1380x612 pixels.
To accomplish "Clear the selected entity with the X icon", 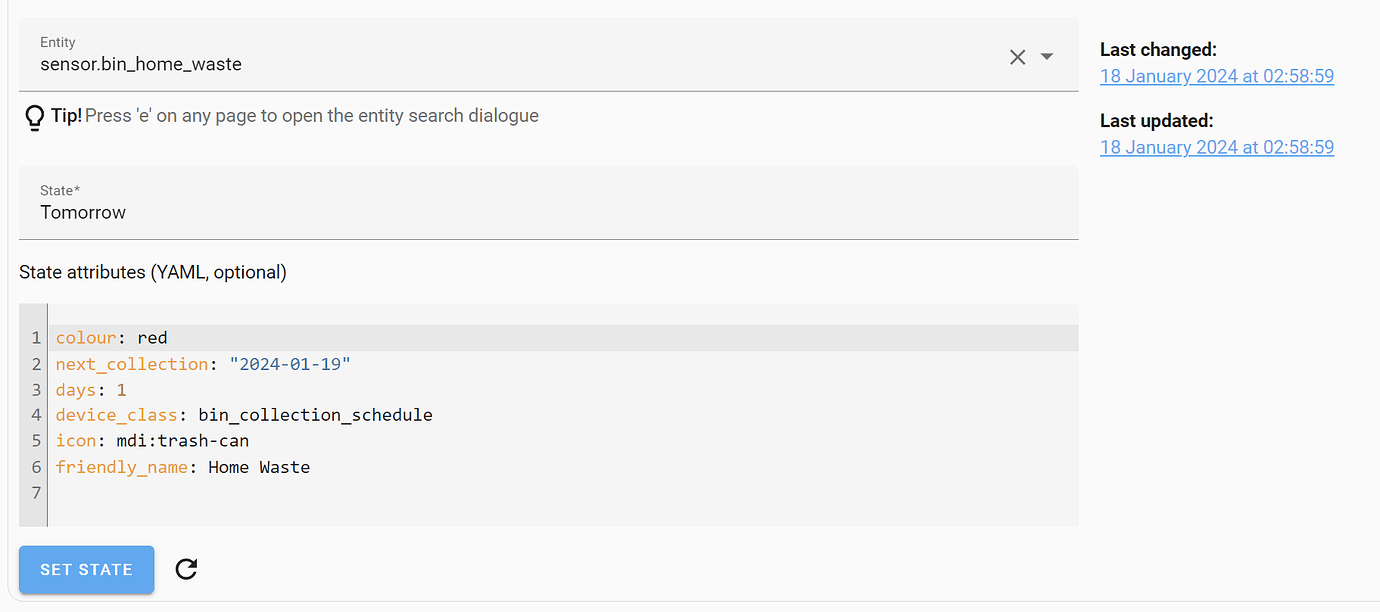I will click(1017, 57).
